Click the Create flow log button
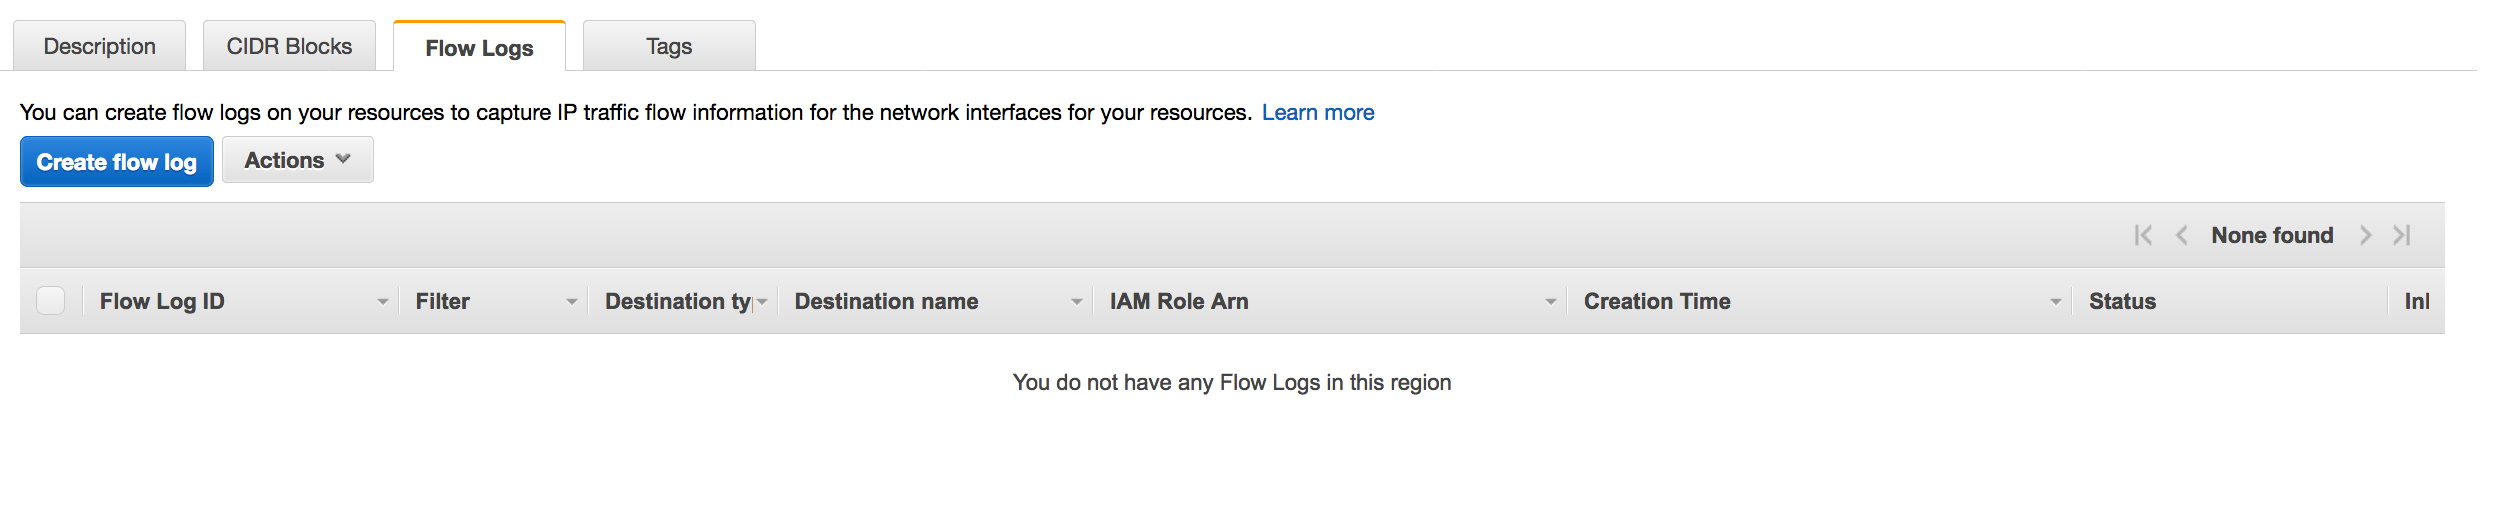 click(117, 162)
